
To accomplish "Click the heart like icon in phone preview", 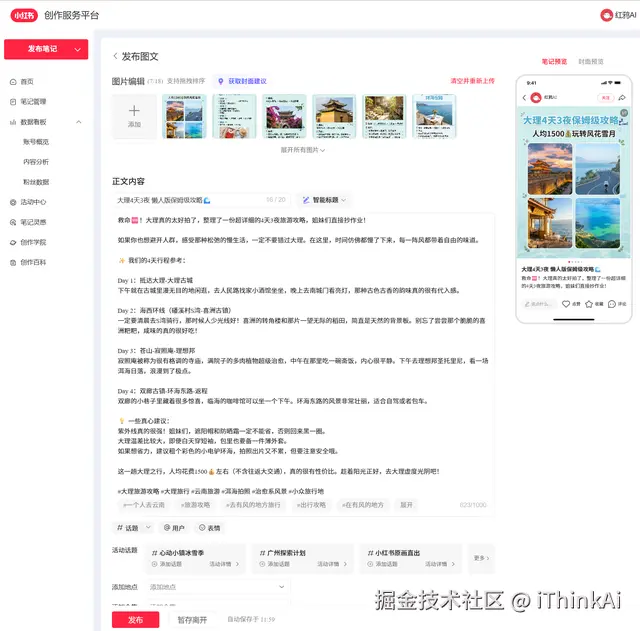I will (x=566, y=304).
